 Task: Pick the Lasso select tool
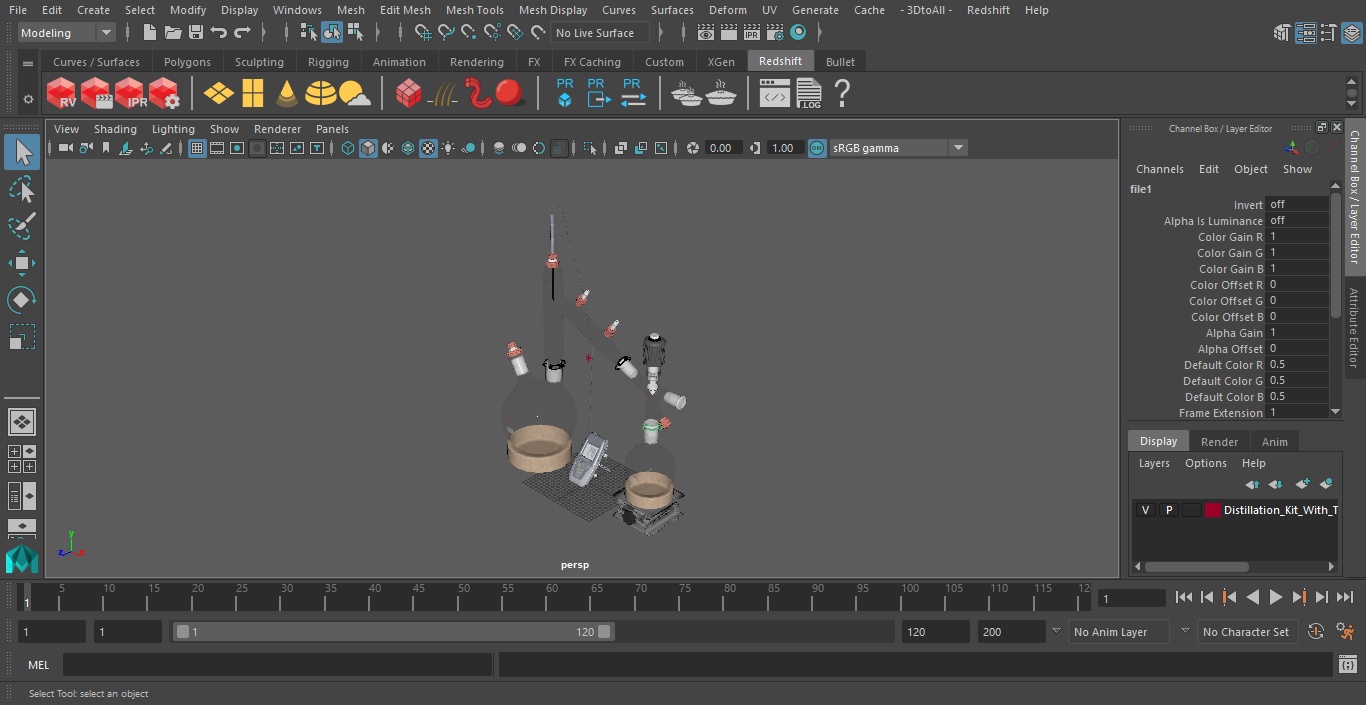[x=21, y=189]
